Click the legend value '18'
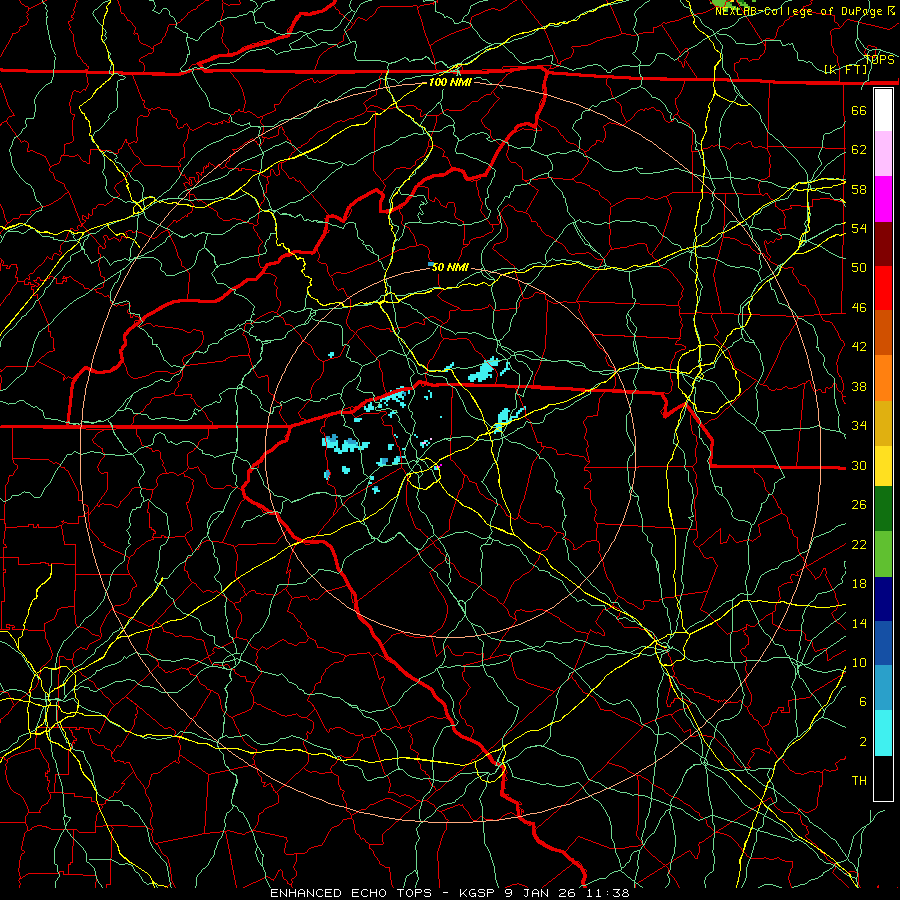900x900 pixels. point(859,584)
